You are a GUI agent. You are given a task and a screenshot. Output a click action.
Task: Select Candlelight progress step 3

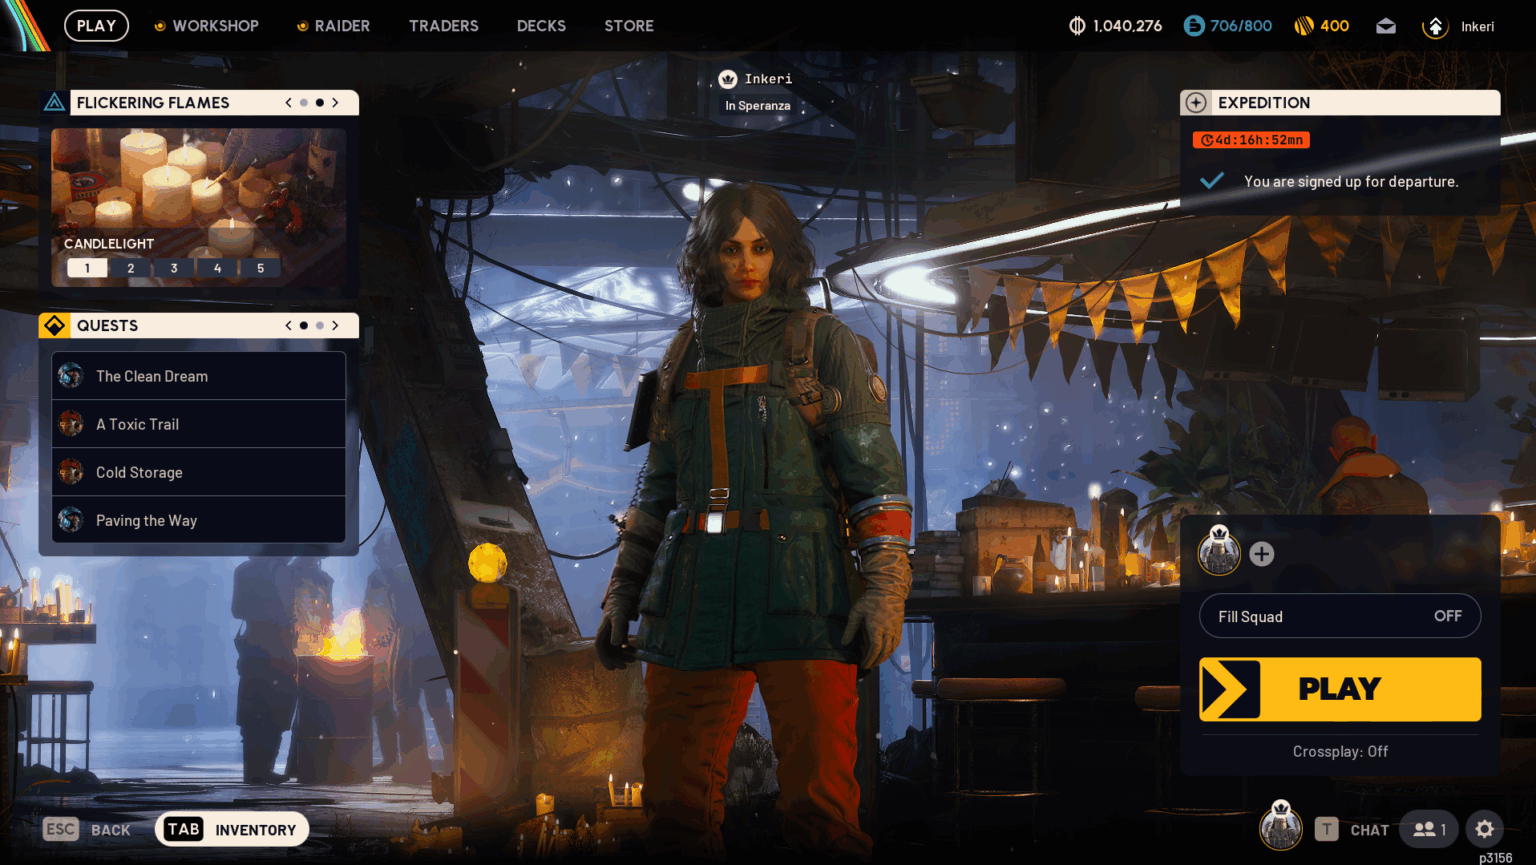tap(173, 267)
